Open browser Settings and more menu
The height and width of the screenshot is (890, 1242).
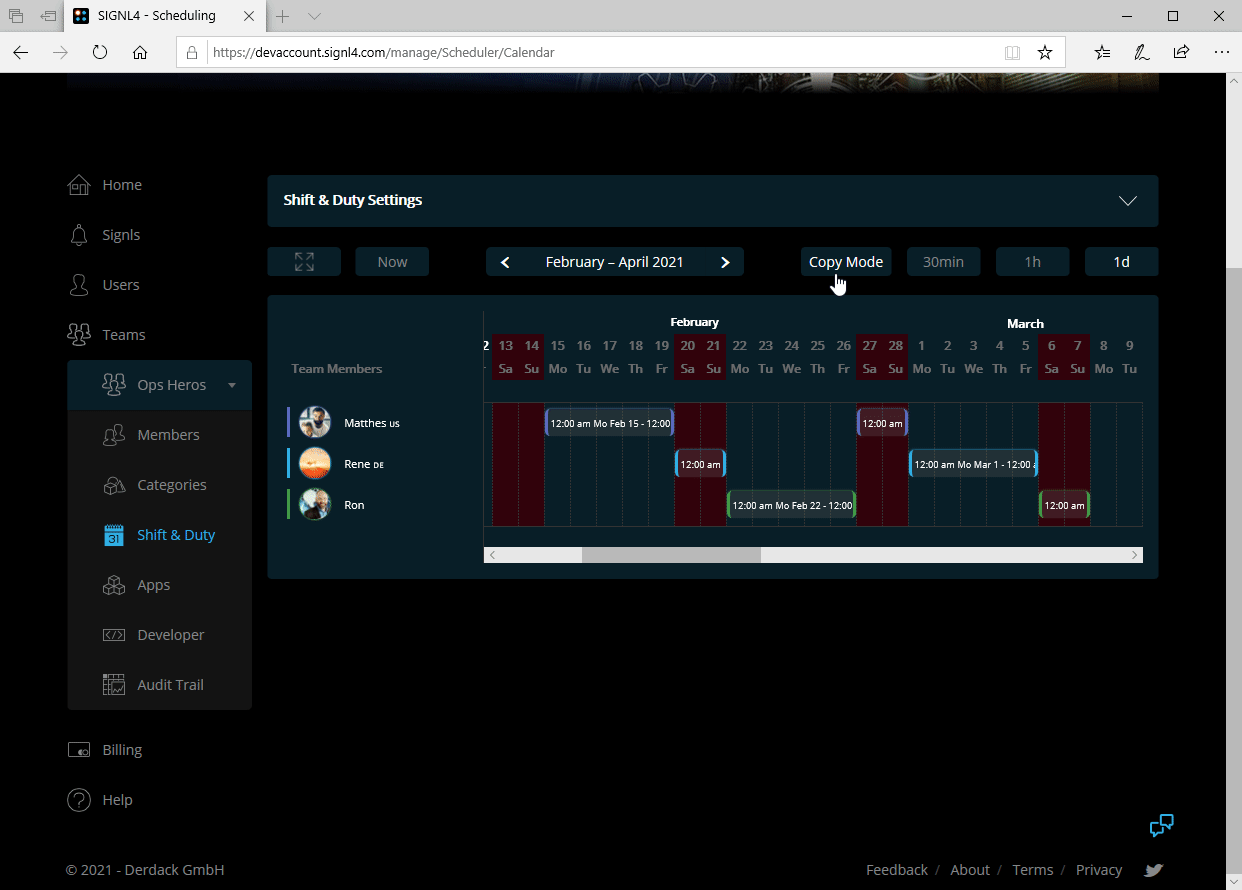pos(1221,52)
